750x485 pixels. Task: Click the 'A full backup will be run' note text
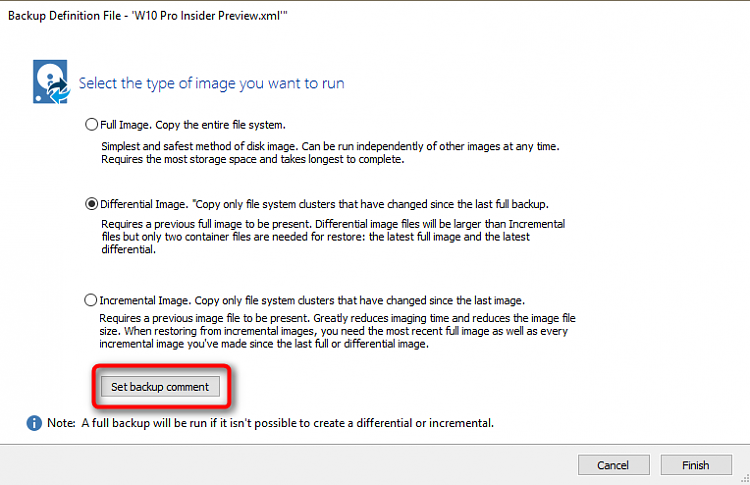coord(287,423)
